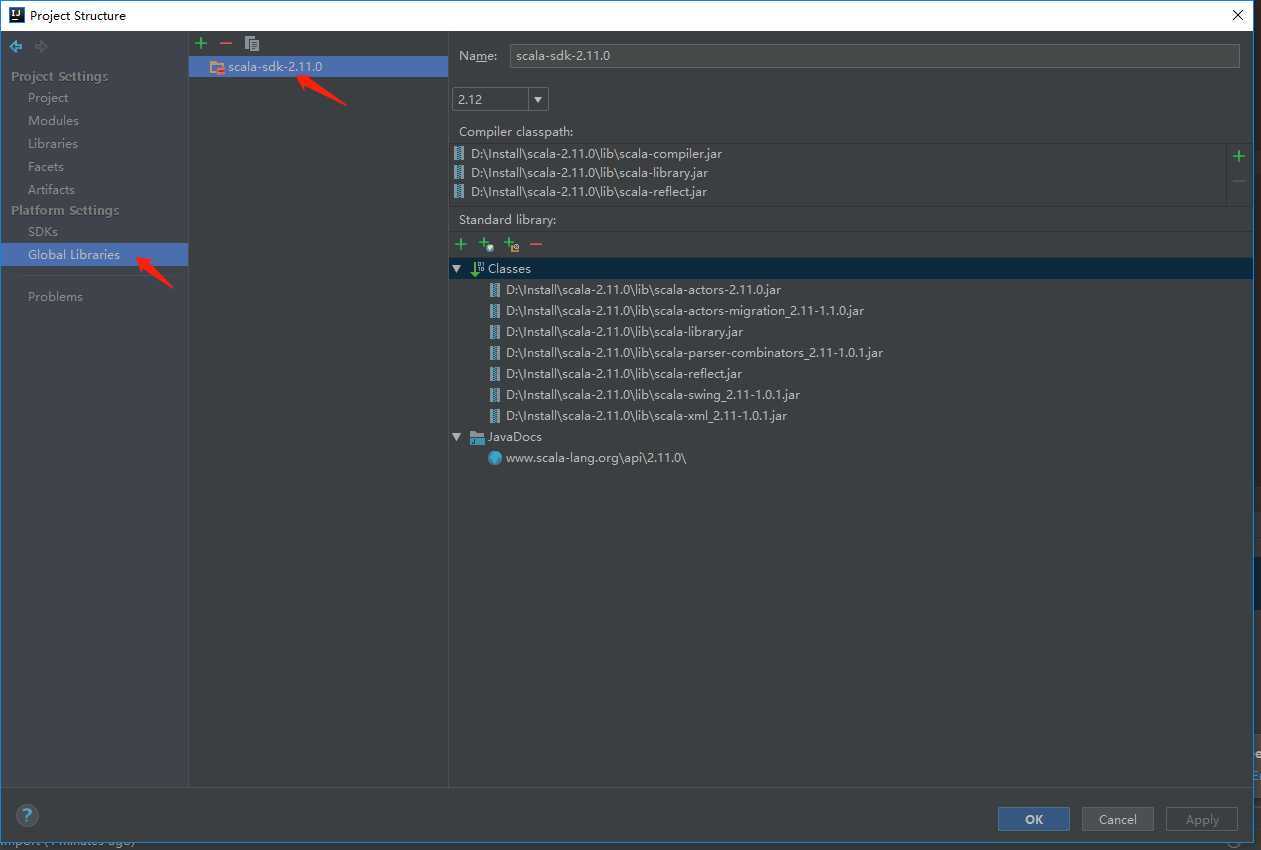Open the Scala version 2.12 dropdown
The width and height of the screenshot is (1261, 850).
click(538, 99)
